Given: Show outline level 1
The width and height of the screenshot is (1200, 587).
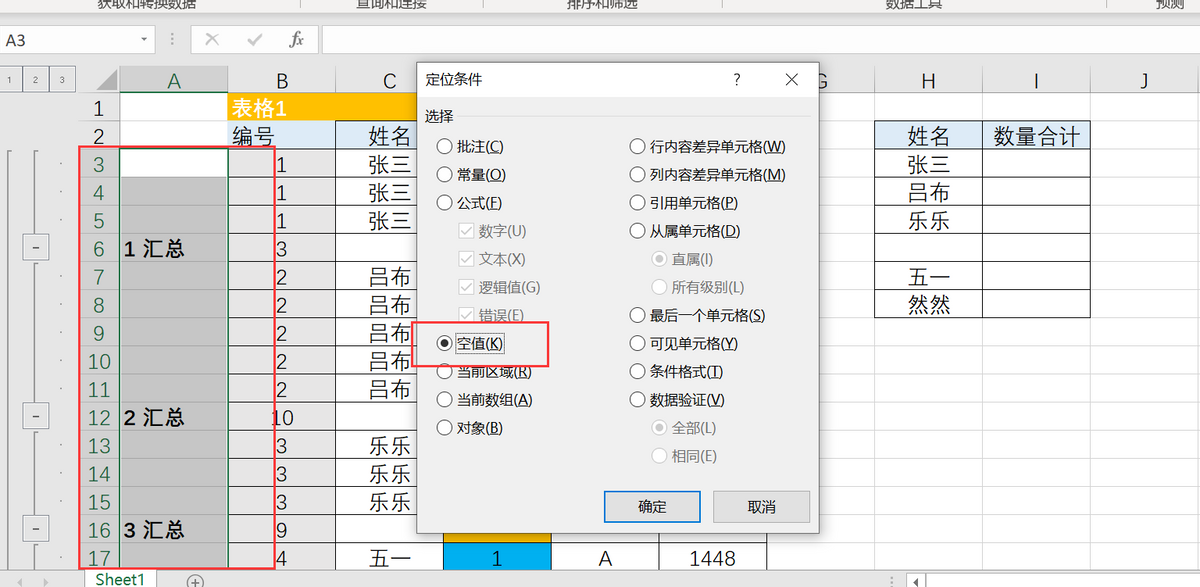Looking at the screenshot, I should coord(10,80).
